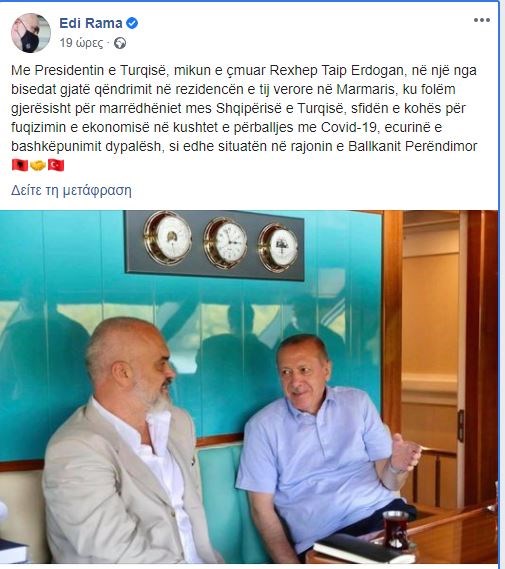Open the three-dot post options menu
Screen dimensions: 505x569
click(482, 20)
